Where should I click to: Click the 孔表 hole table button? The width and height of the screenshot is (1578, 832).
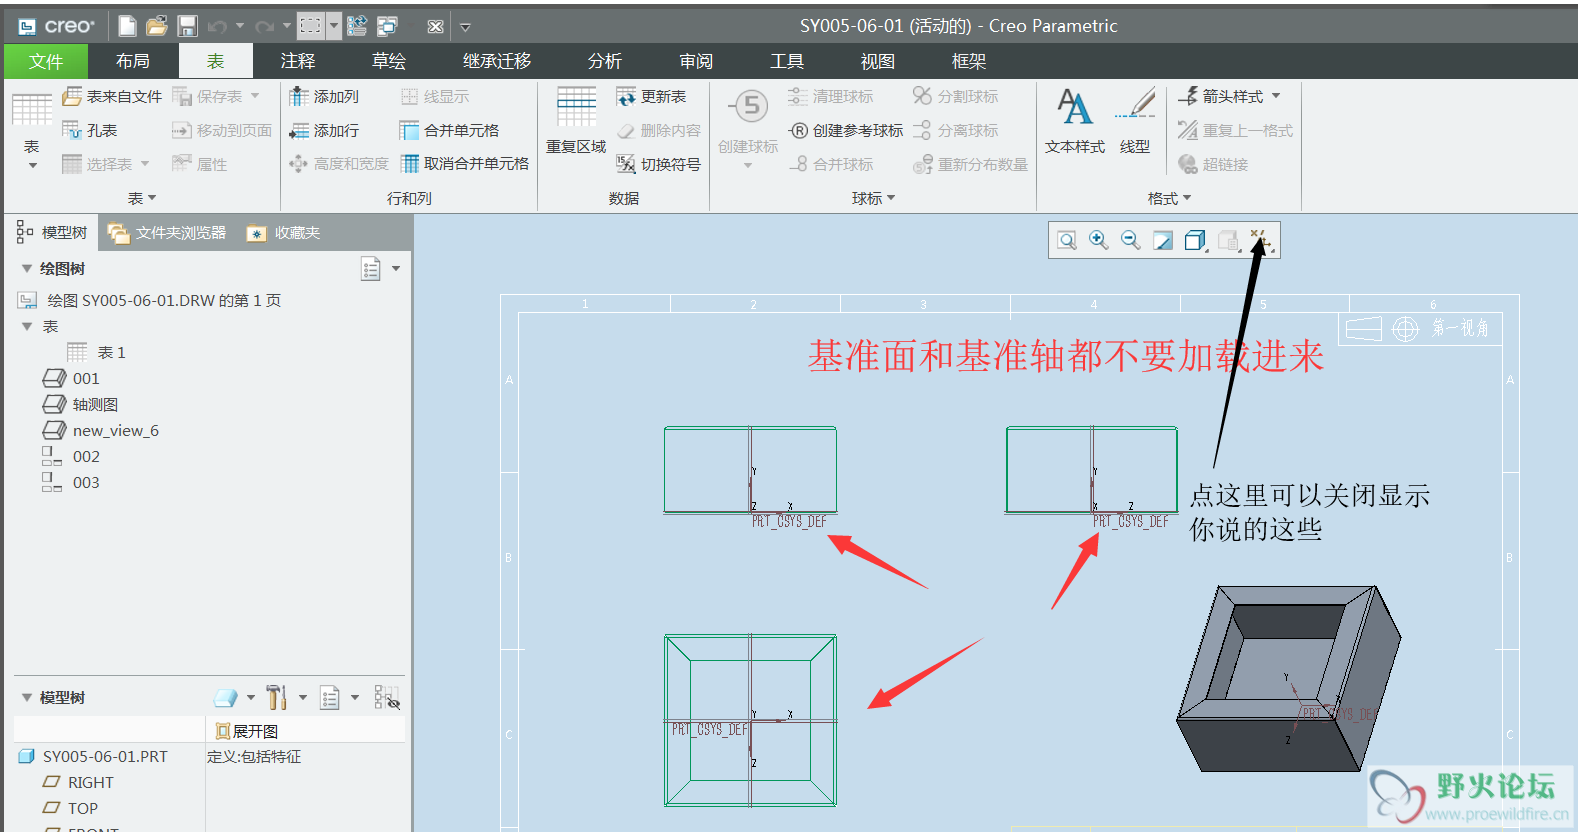click(x=89, y=130)
